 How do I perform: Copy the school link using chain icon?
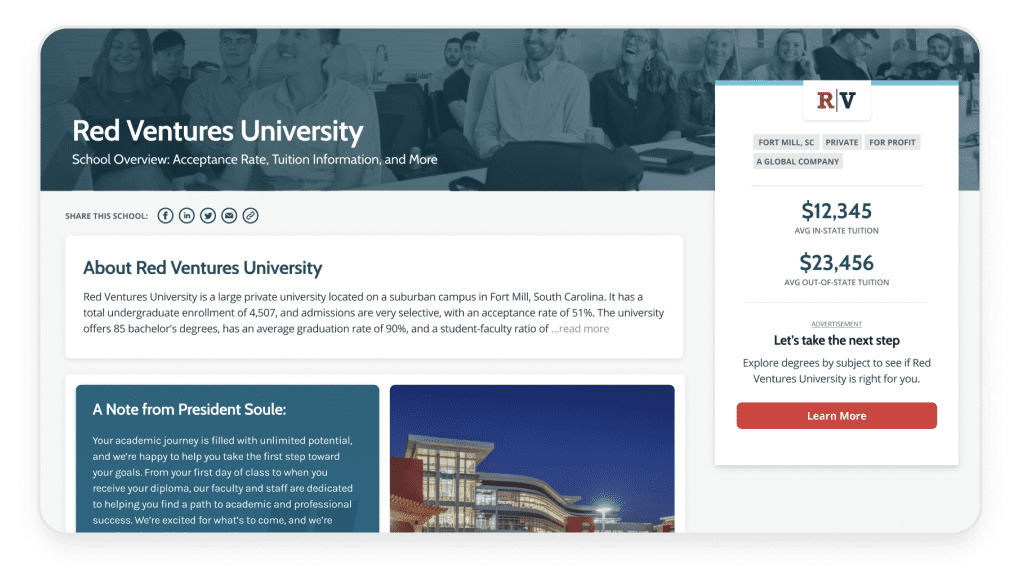coord(251,216)
